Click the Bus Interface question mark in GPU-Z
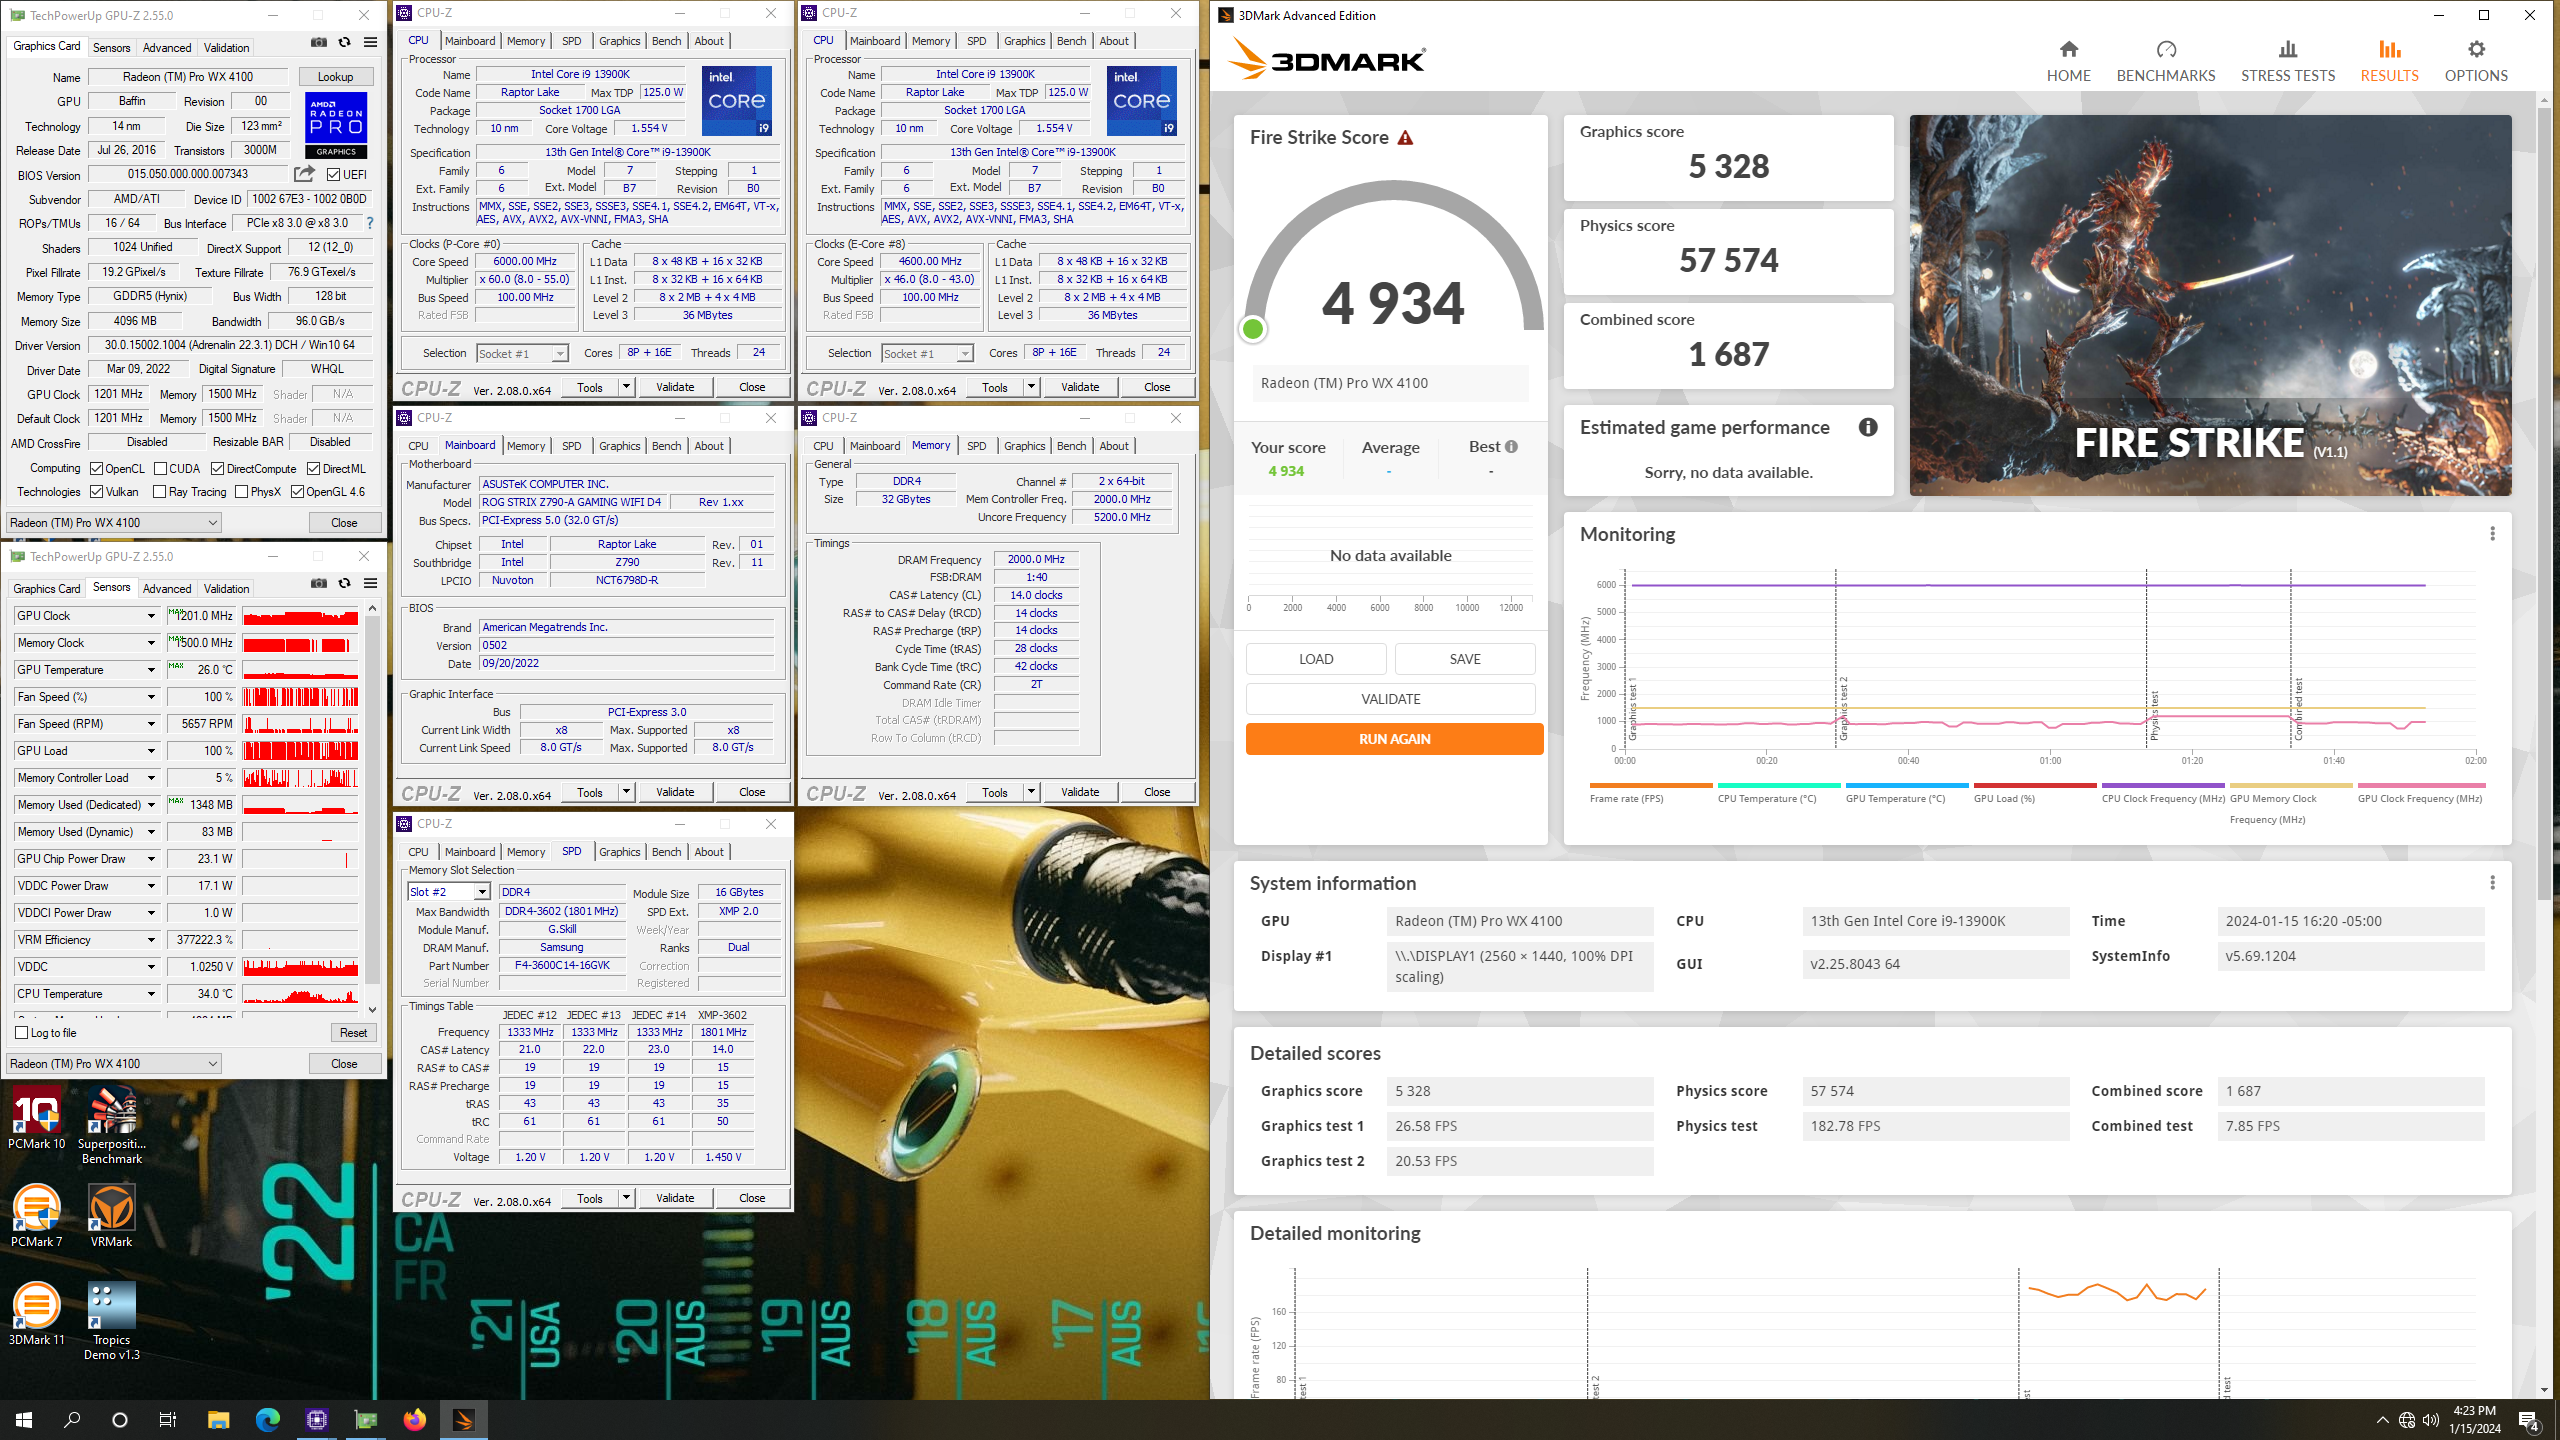The width and height of the screenshot is (2560, 1440). 370,223
